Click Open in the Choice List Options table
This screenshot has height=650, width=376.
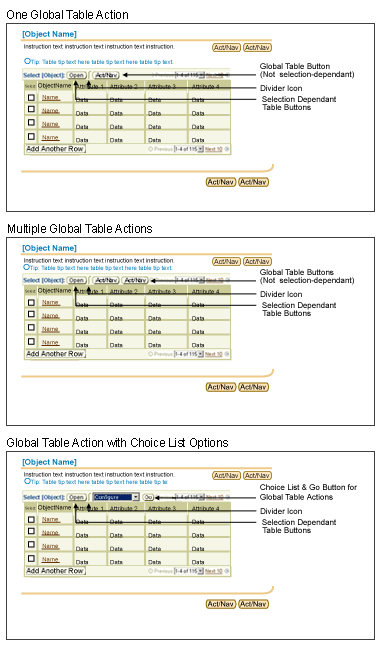tap(76, 497)
